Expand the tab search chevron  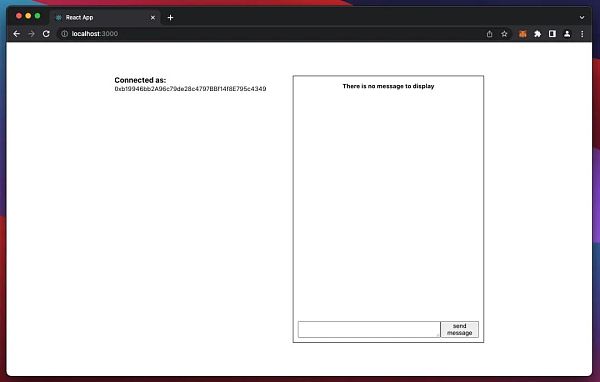[582, 17]
